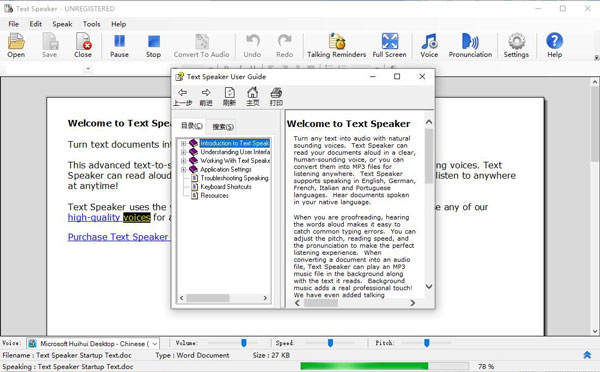Expand Introduction to Text Speaker node
Screen dimensions: 600x372
tap(183, 144)
